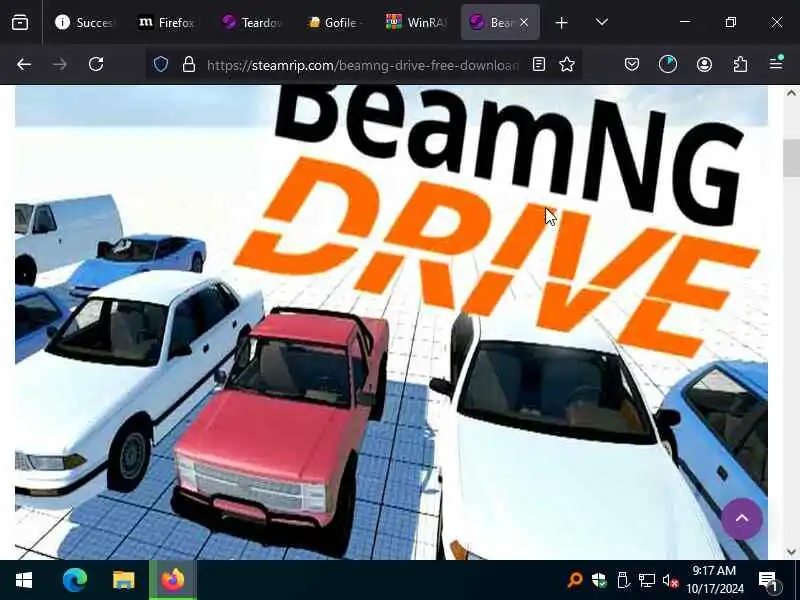The width and height of the screenshot is (800, 600).
Task: Launch Microsoft Edge from the taskbar
Action: pyautogui.click(x=74, y=580)
